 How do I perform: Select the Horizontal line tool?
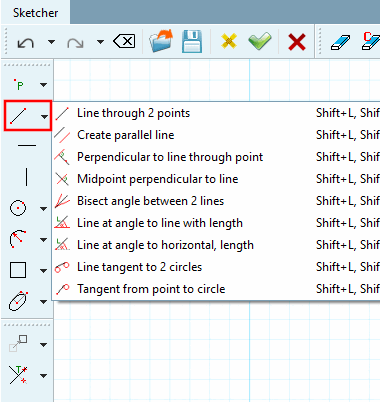point(27,145)
